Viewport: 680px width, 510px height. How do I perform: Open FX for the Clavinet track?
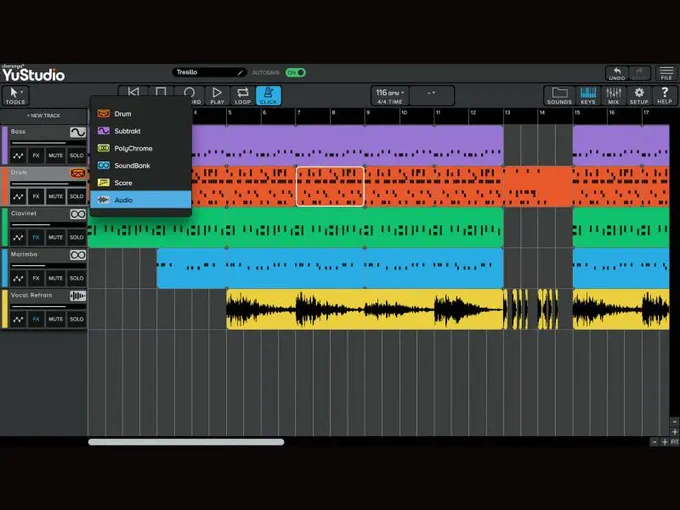pyautogui.click(x=36, y=237)
